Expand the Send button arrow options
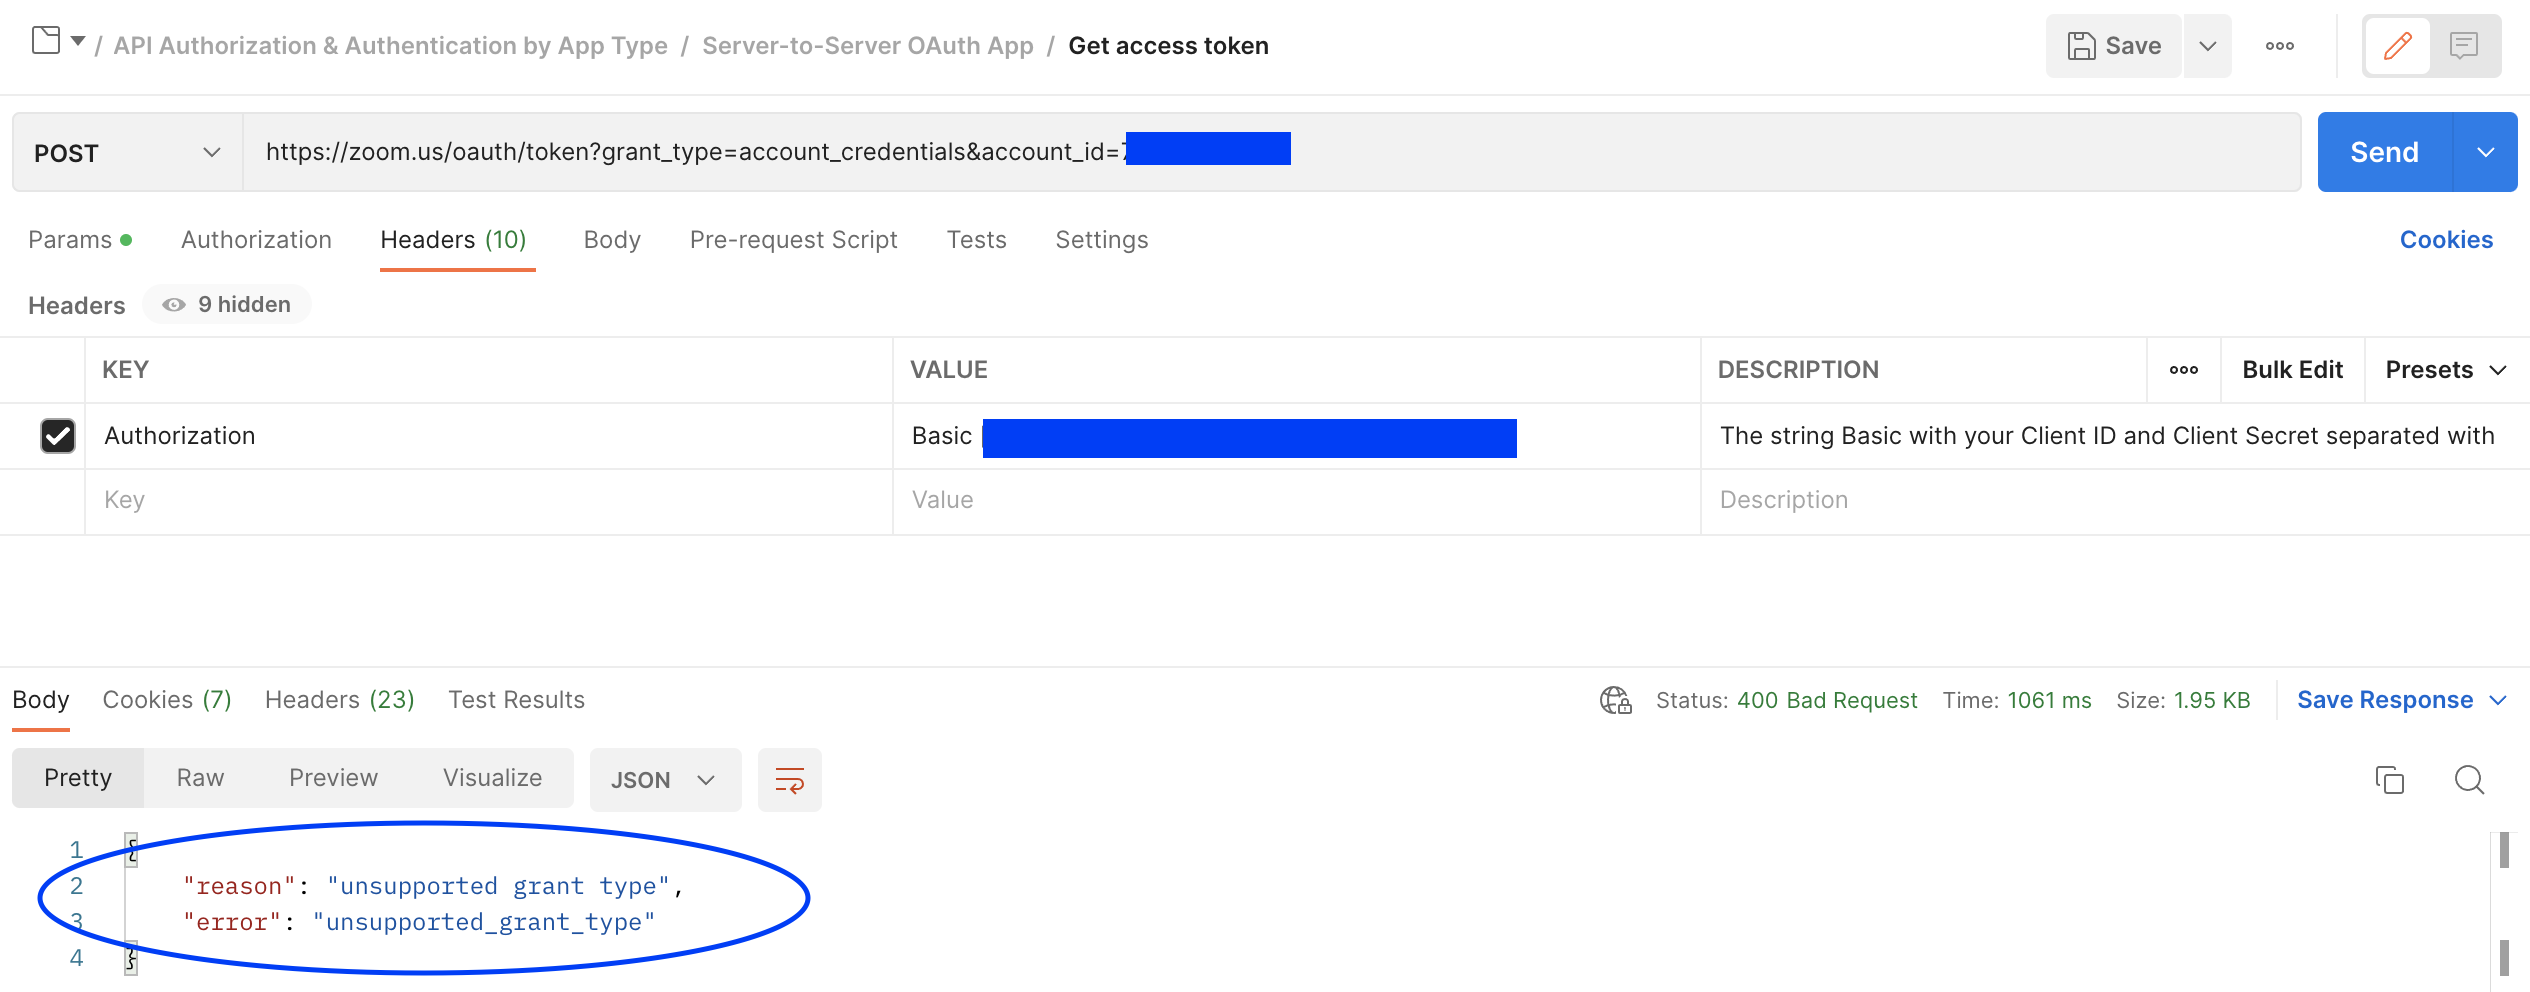The height and width of the screenshot is (992, 2530). coord(2485,152)
